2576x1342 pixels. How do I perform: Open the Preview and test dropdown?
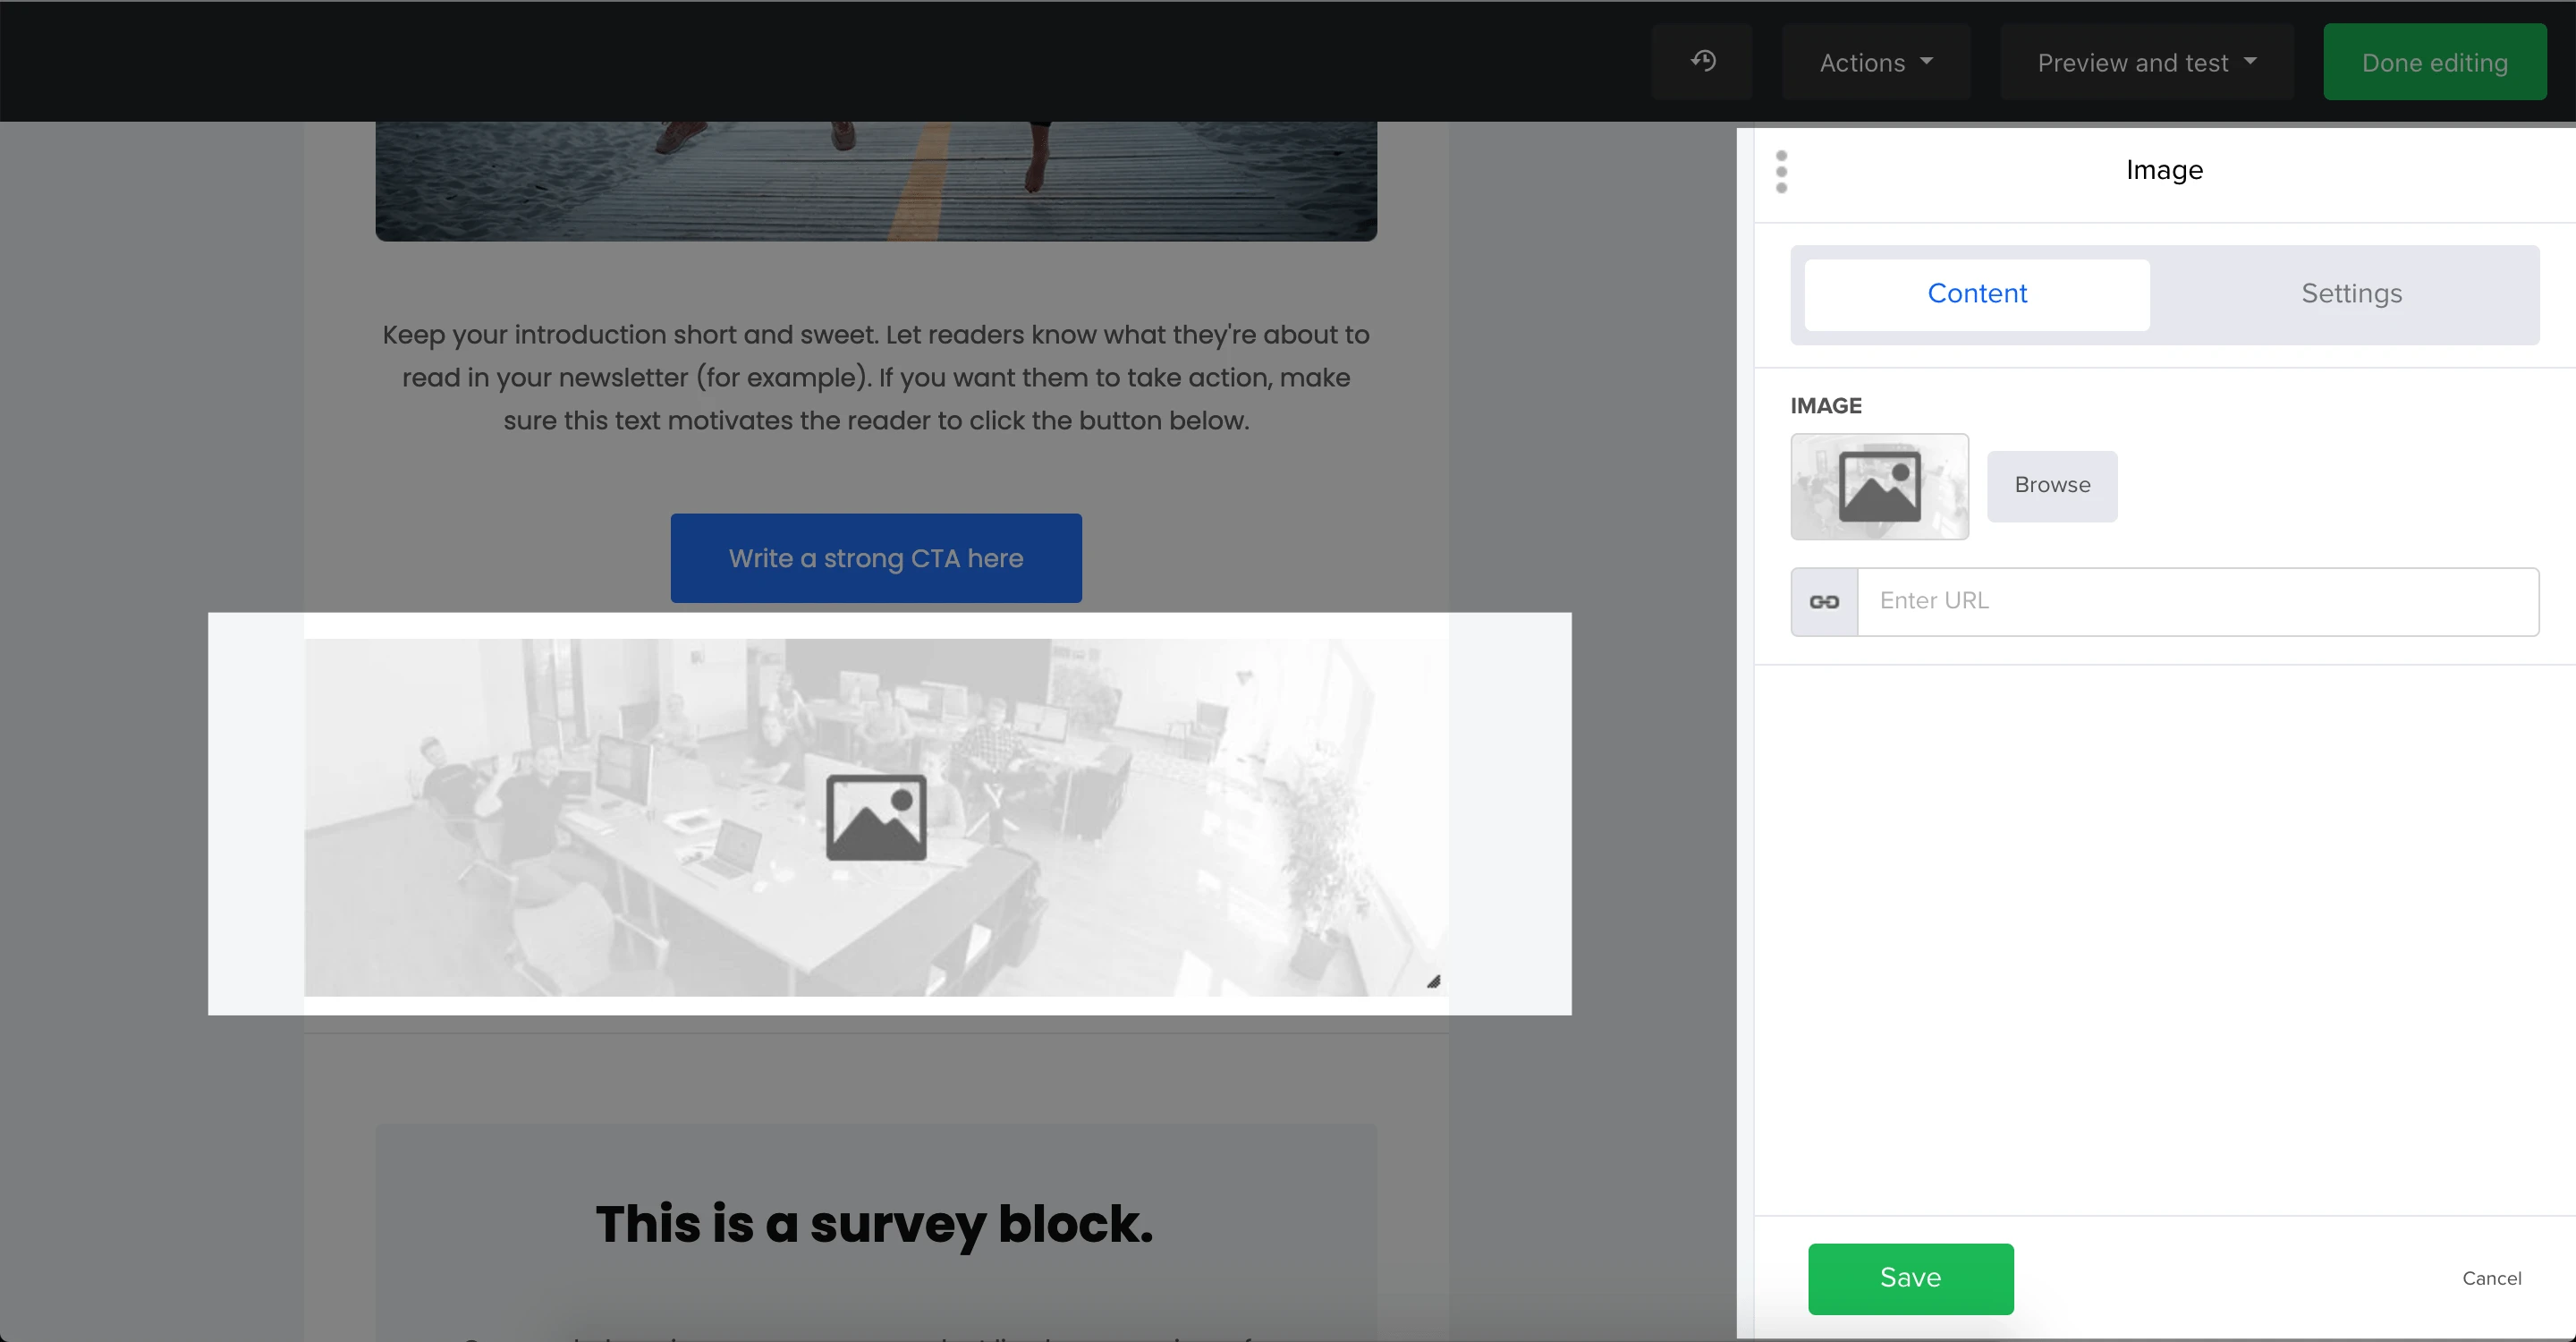pyautogui.click(x=2146, y=63)
